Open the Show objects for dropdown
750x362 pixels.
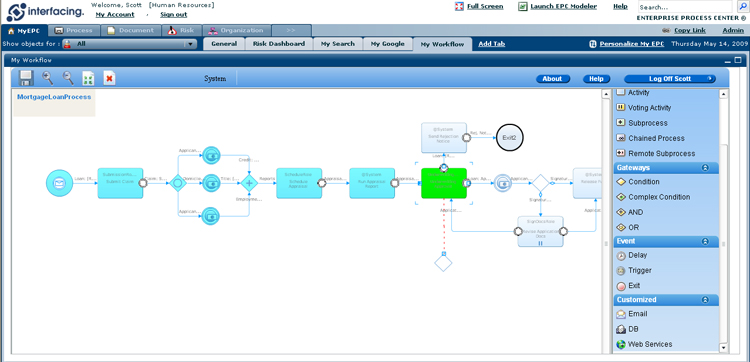129,44
